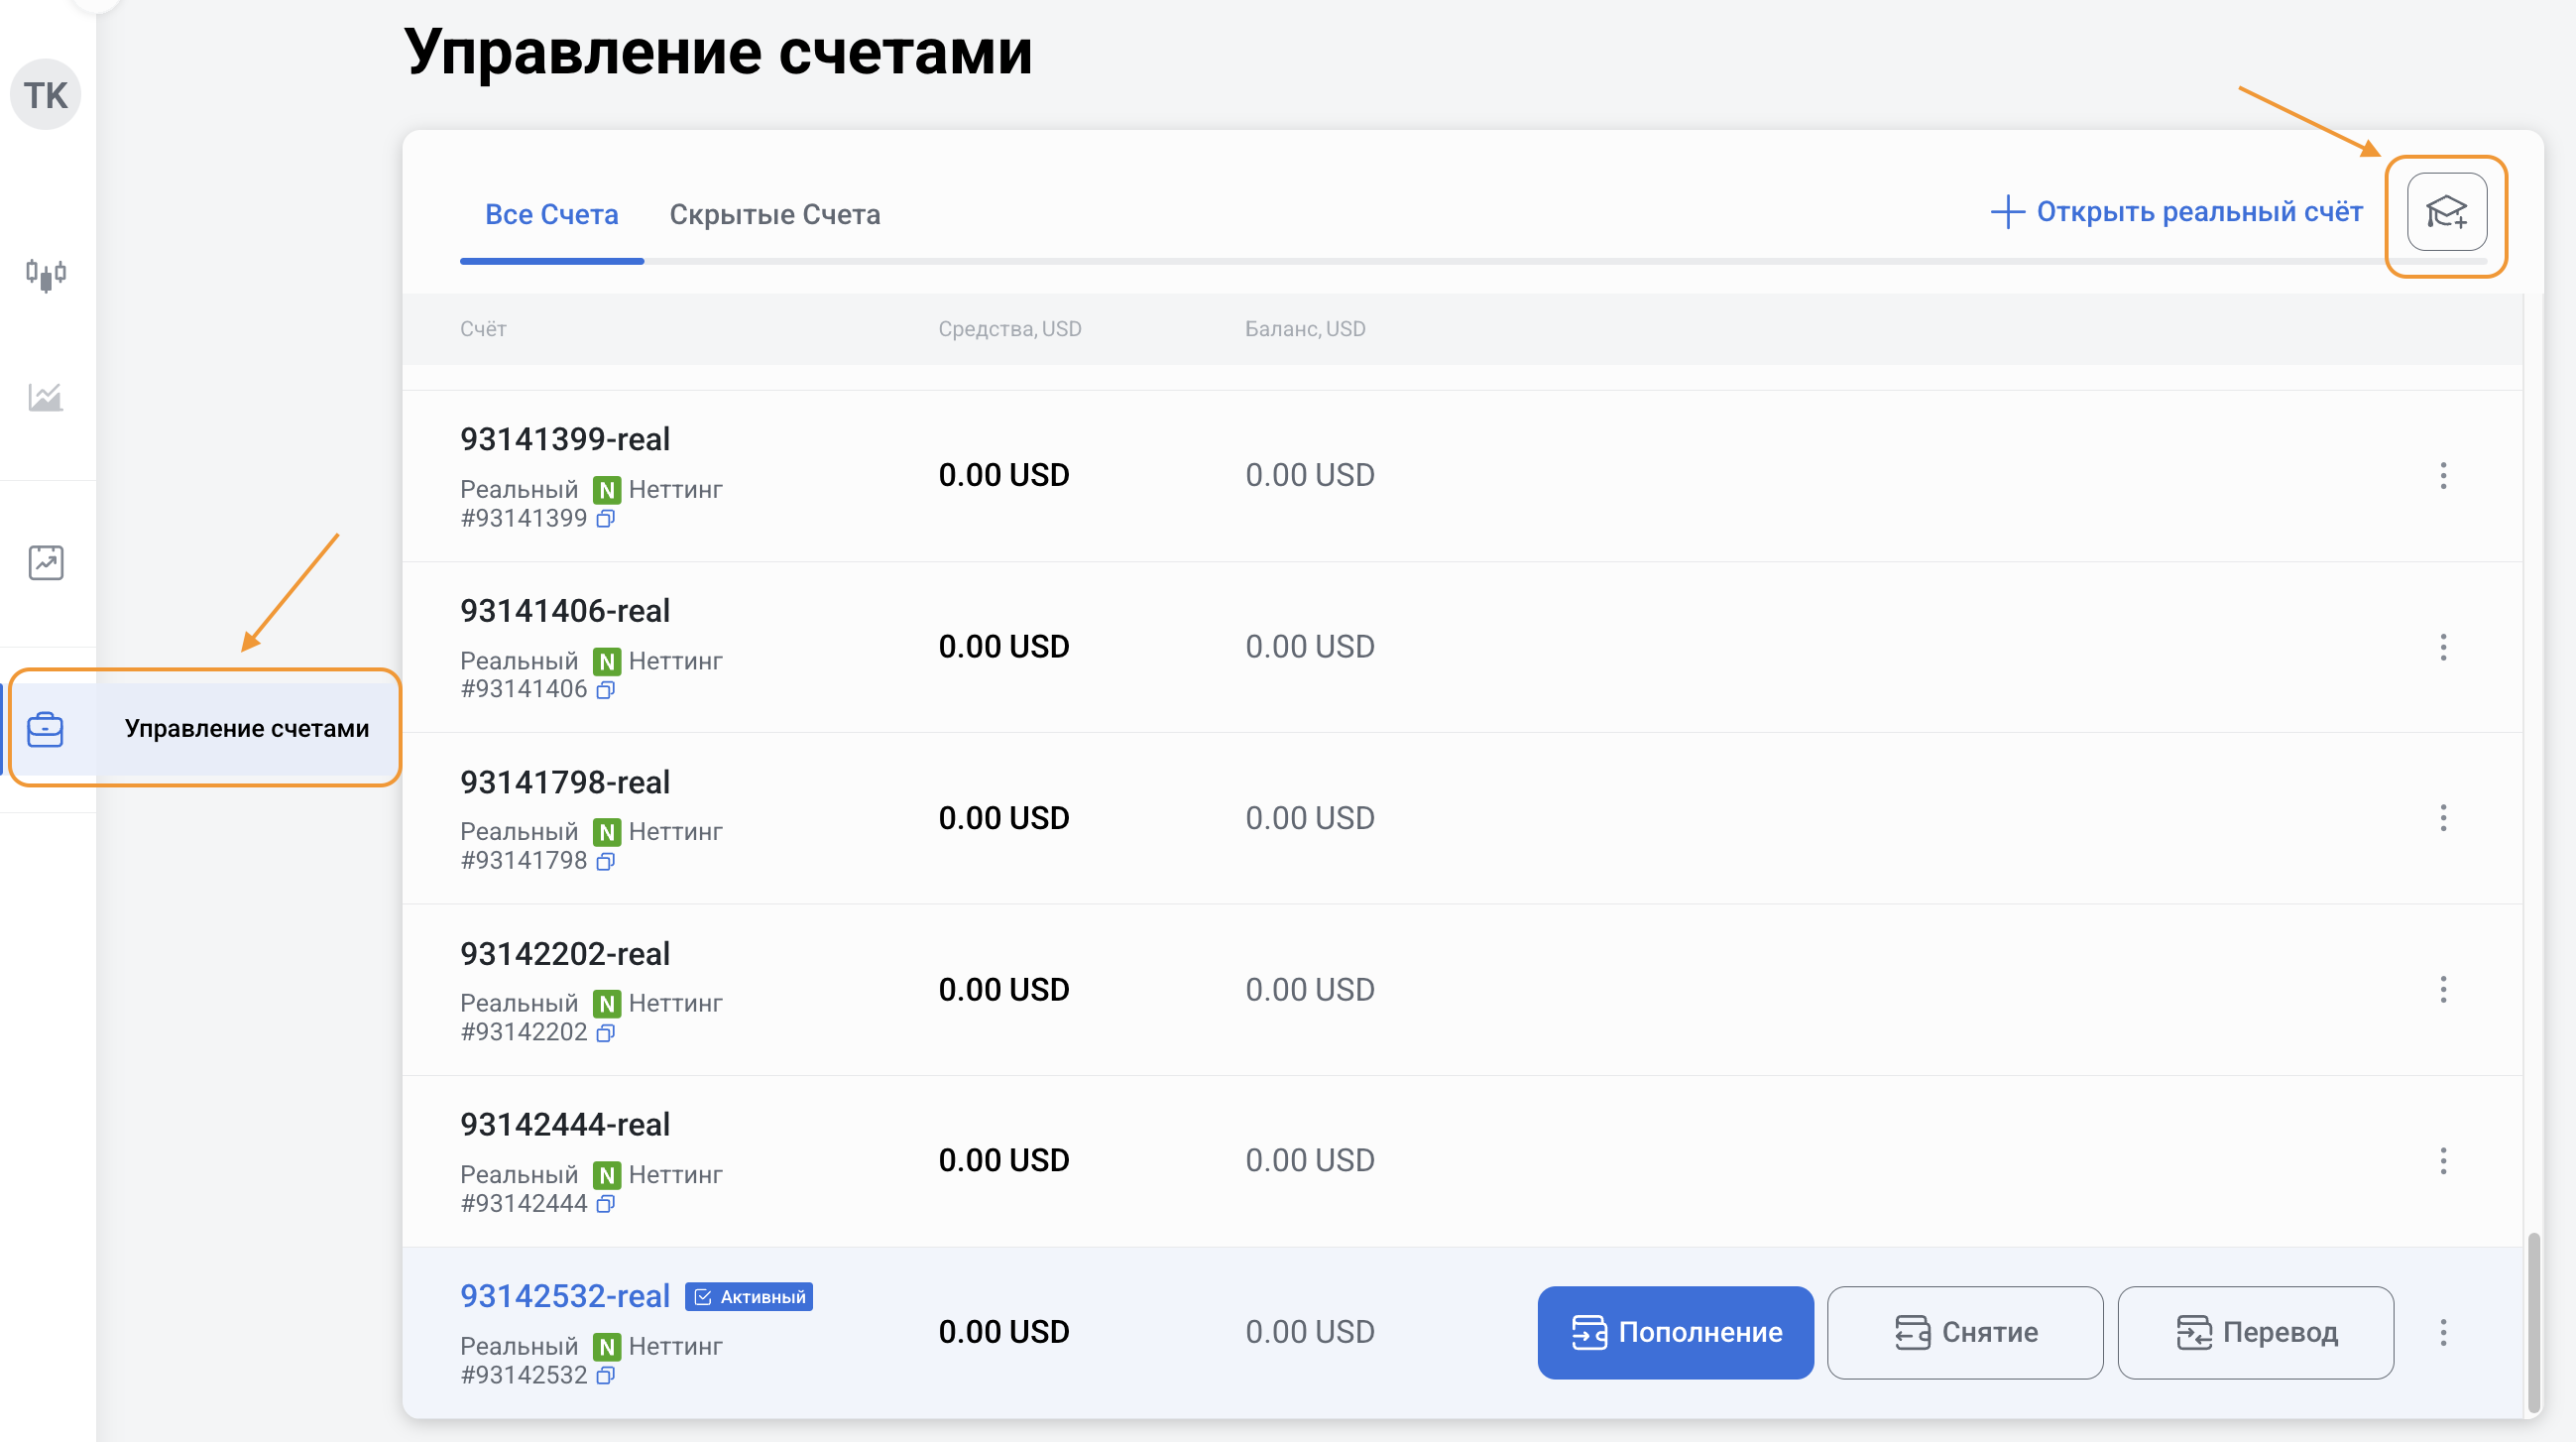Click the framed trend chart sidebar icon
The image size is (2576, 1442).
coord(46,563)
